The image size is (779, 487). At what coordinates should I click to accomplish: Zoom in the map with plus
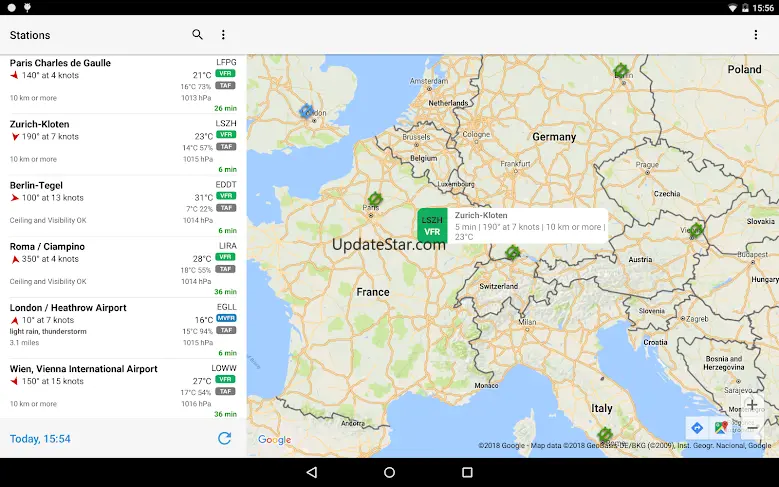[x=752, y=405]
